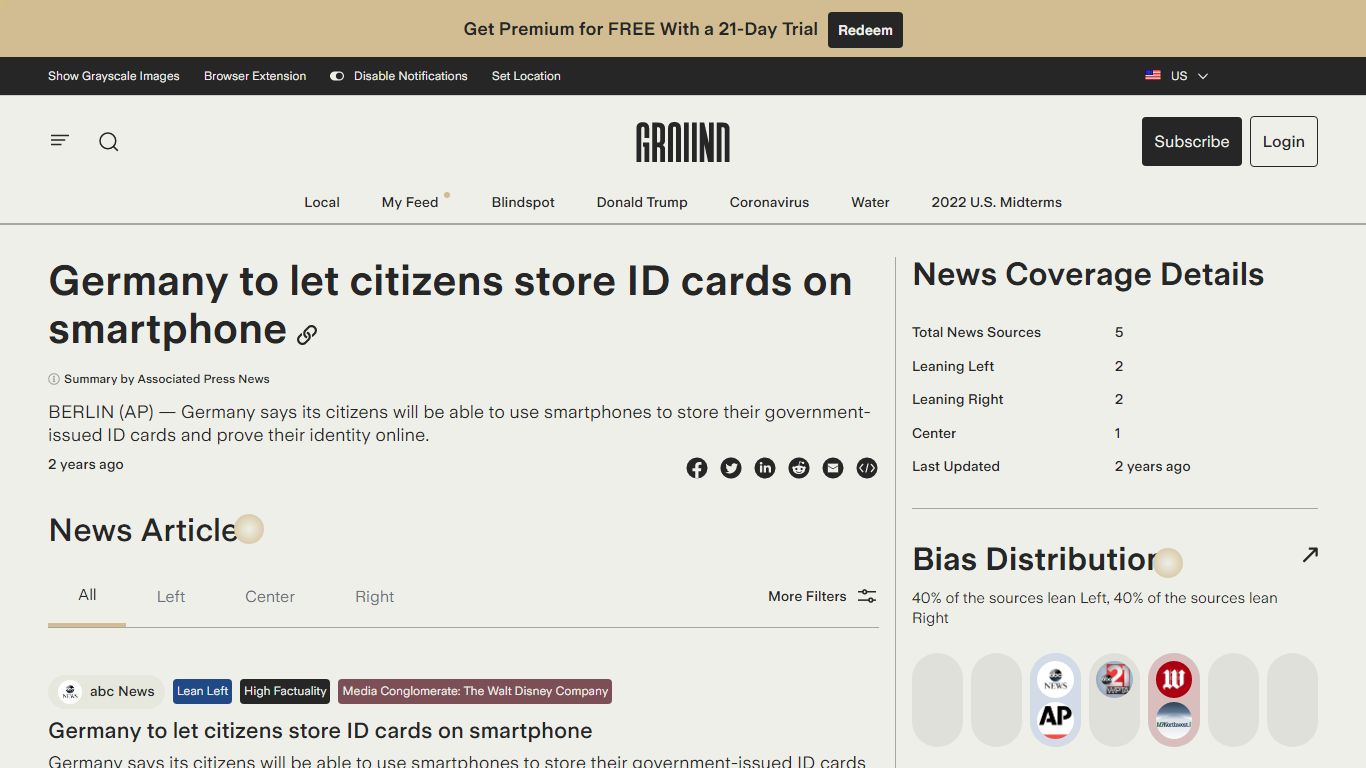Open the Local nav item
1366x768 pixels.
tap(322, 202)
